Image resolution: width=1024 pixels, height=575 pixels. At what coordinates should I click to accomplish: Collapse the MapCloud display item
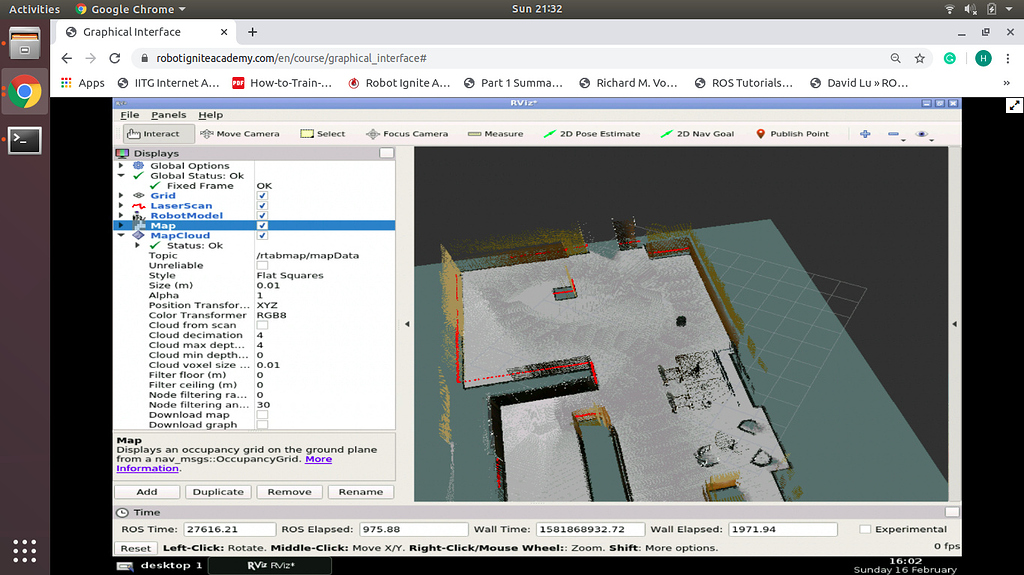(121, 235)
